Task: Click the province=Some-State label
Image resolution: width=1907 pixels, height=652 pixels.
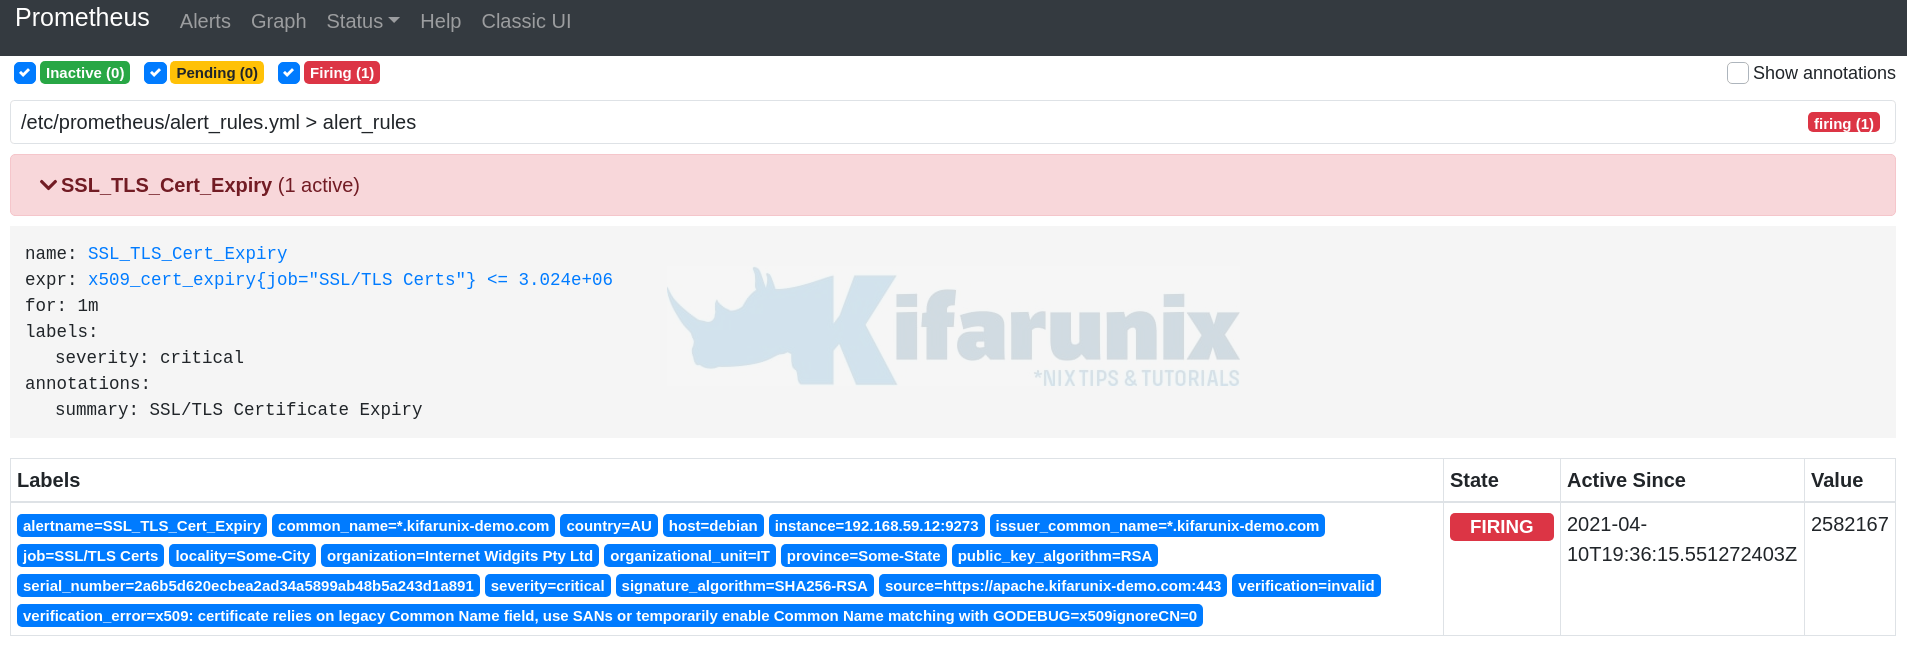Action: coord(864,556)
